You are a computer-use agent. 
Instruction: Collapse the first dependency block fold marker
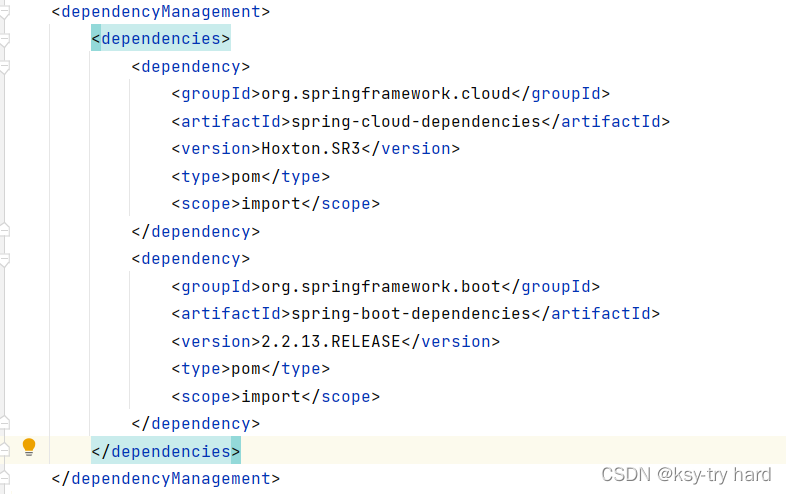(4, 67)
